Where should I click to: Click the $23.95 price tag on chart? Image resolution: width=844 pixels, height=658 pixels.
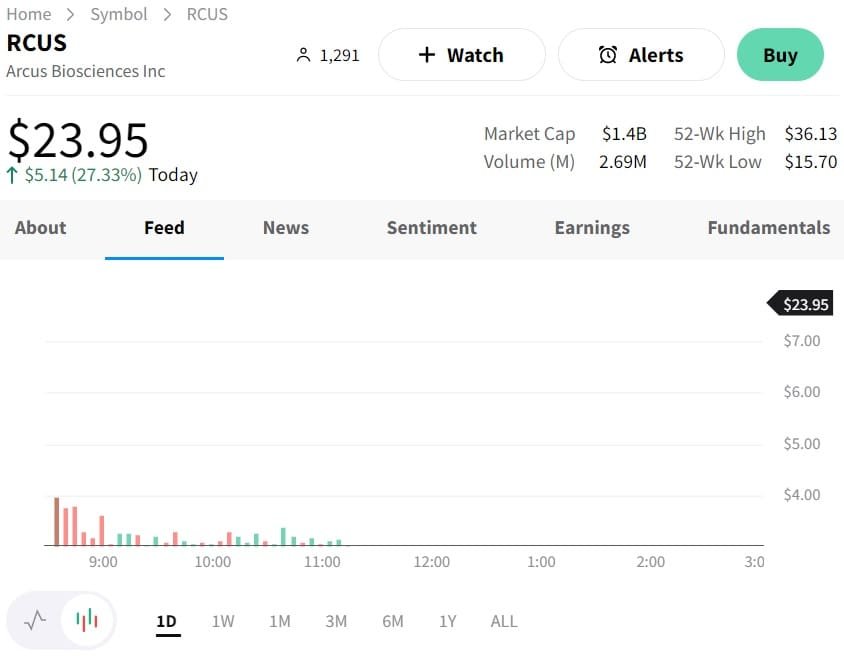click(803, 304)
